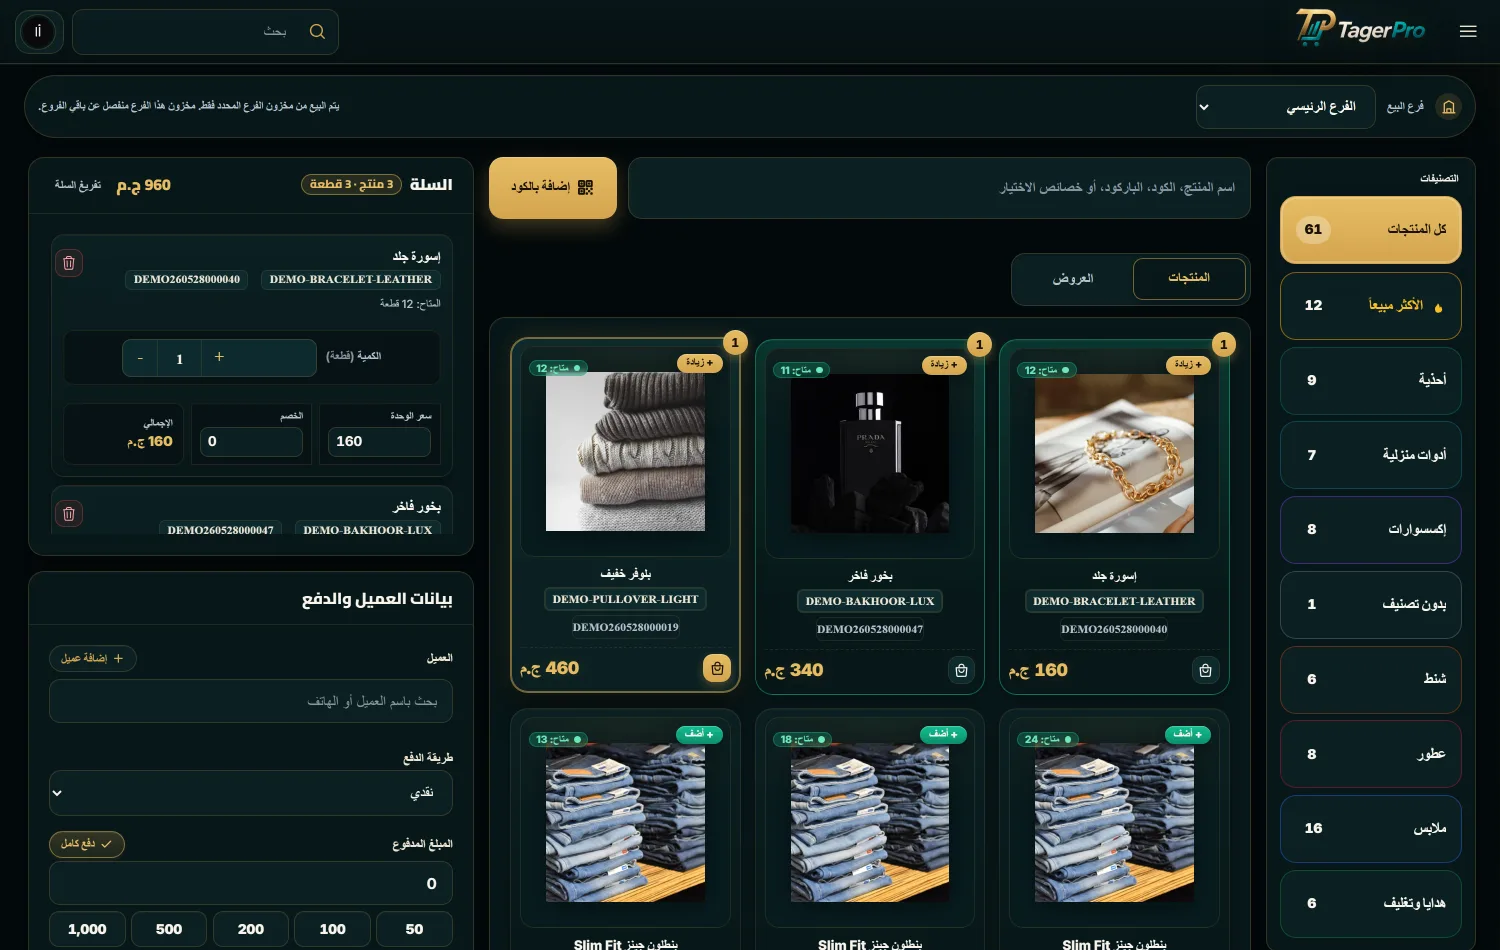The width and height of the screenshot is (1500, 950).
Task: Click أضف badge on jeans card with 13 available
Action: click(699, 734)
